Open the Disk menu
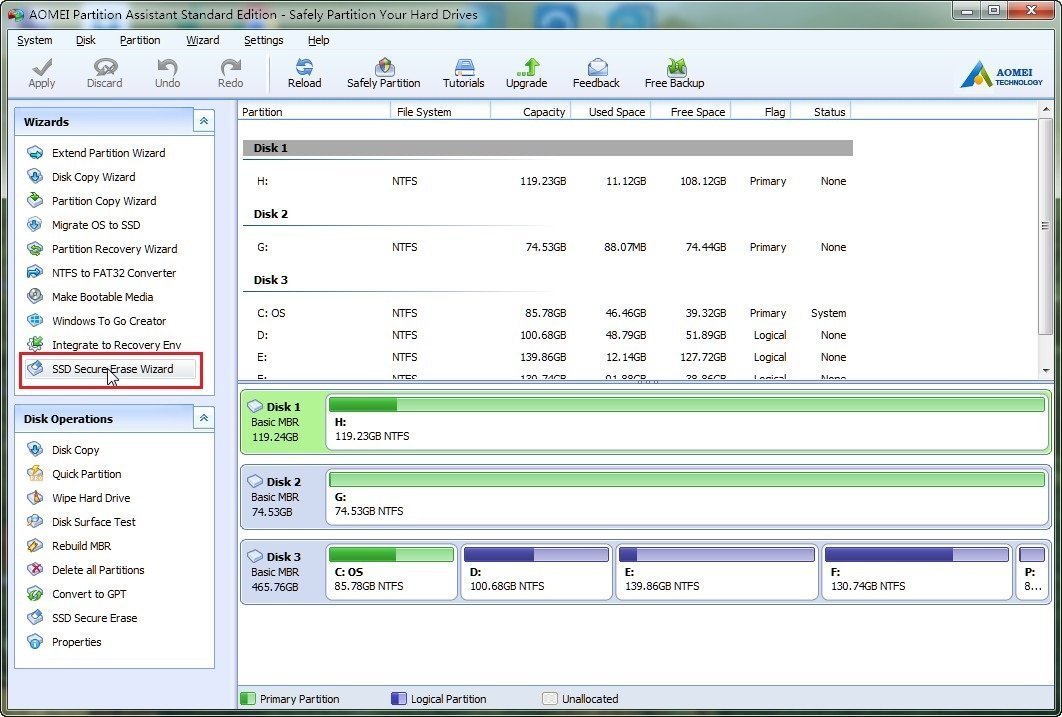The width and height of the screenshot is (1062, 717). pos(86,40)
